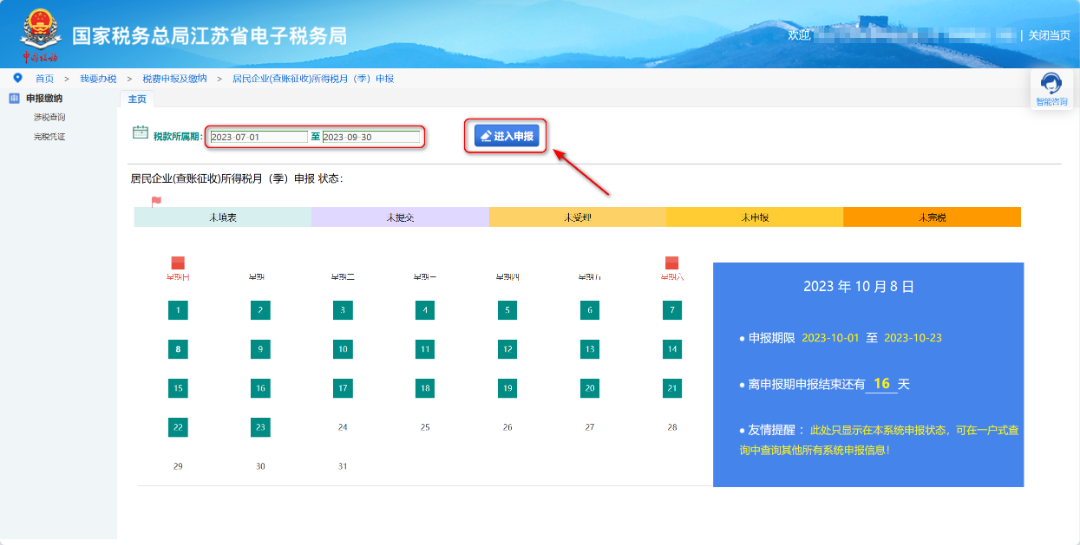Click the date heading 2023 年 10 月 8 日

click(859, 287)
